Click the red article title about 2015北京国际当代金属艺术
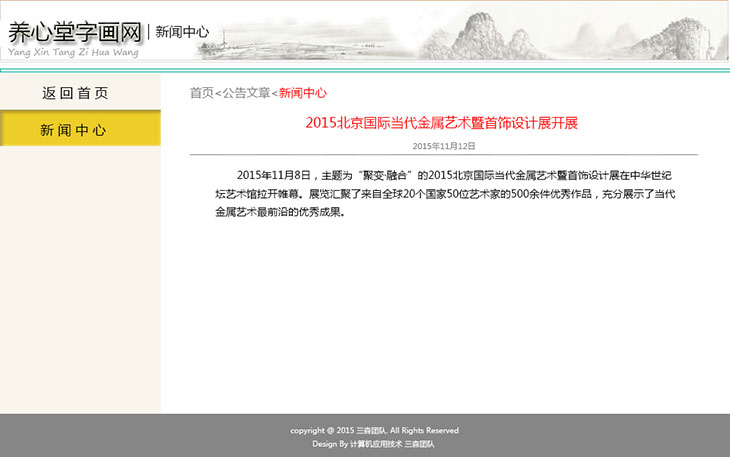This screenshot has width=730, height=457. click(x=442, y=124)
